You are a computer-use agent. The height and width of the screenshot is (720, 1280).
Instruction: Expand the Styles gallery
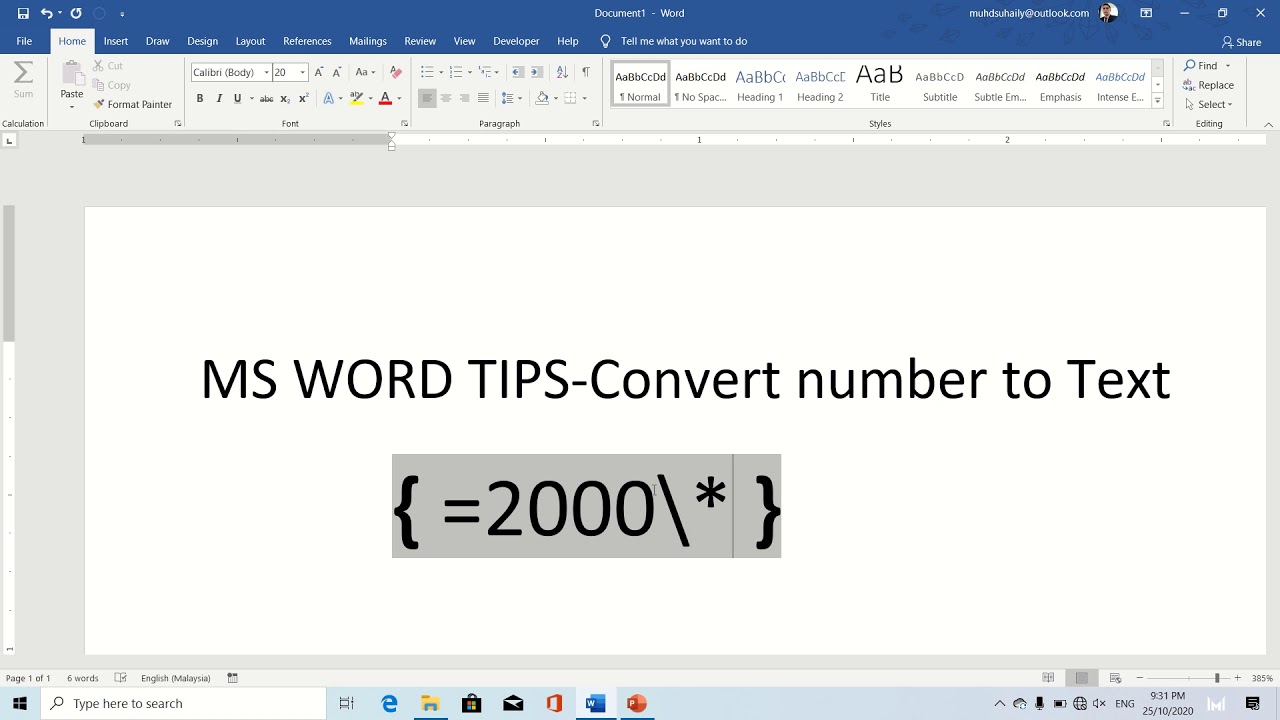pos(1157,100)
